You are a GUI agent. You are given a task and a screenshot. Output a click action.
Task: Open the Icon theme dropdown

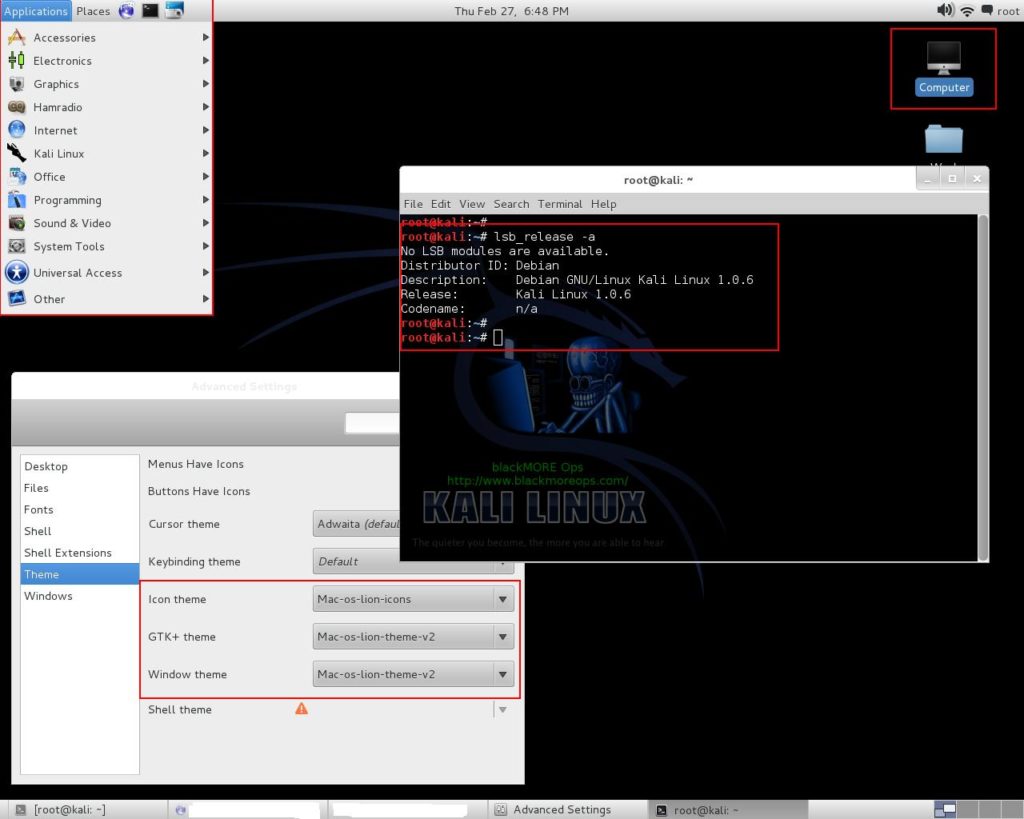(x=413, y=599)
